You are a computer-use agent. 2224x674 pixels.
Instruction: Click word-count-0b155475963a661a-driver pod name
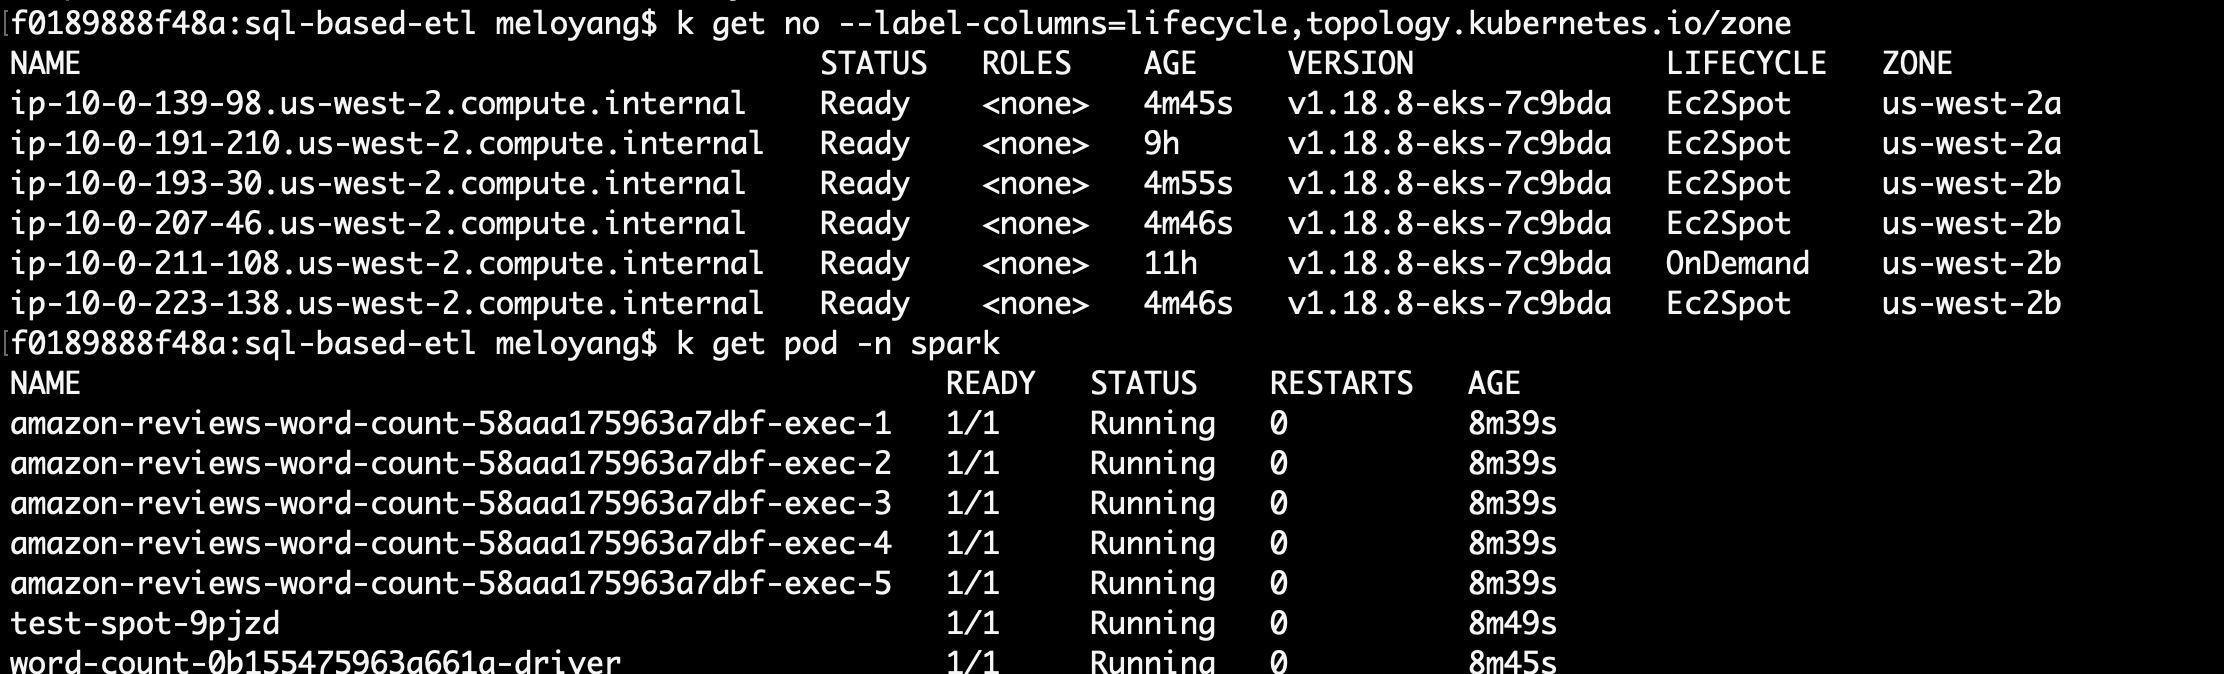315,661
